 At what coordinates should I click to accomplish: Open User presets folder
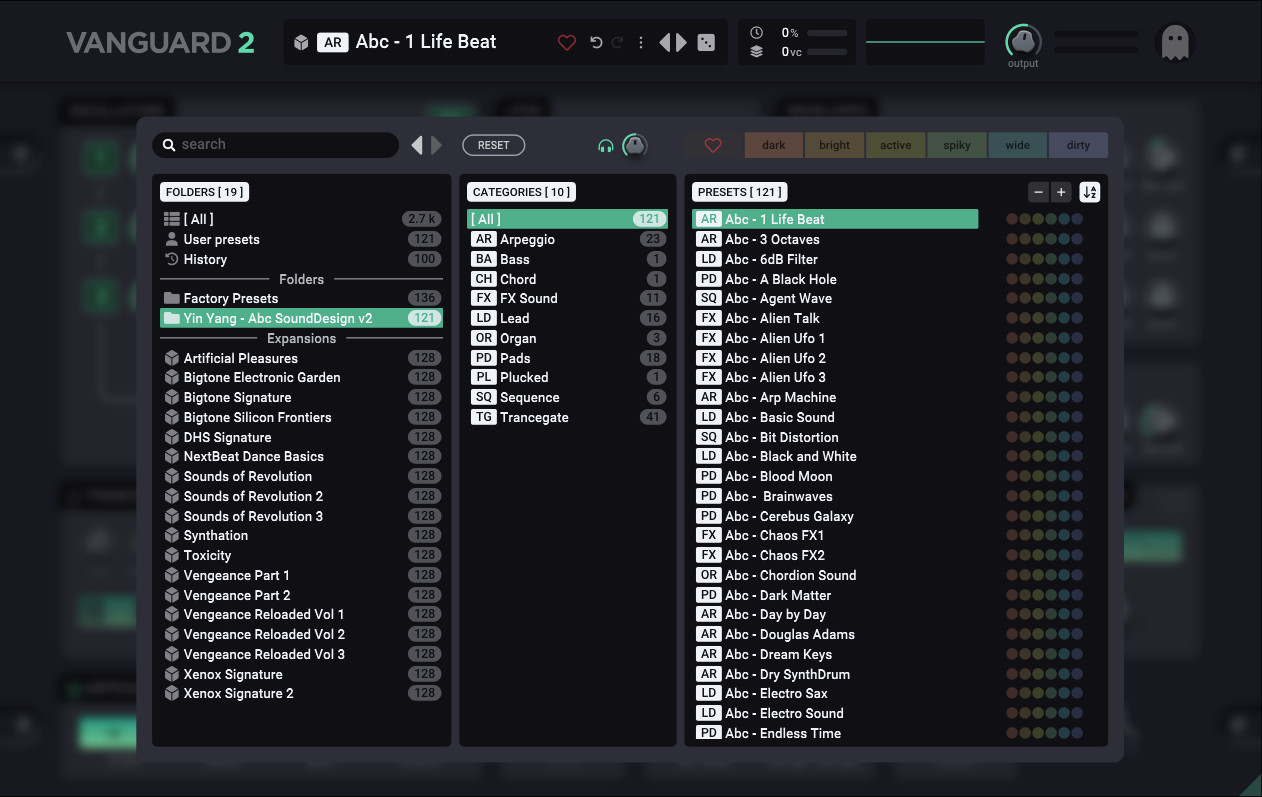[x=301, y=239]
